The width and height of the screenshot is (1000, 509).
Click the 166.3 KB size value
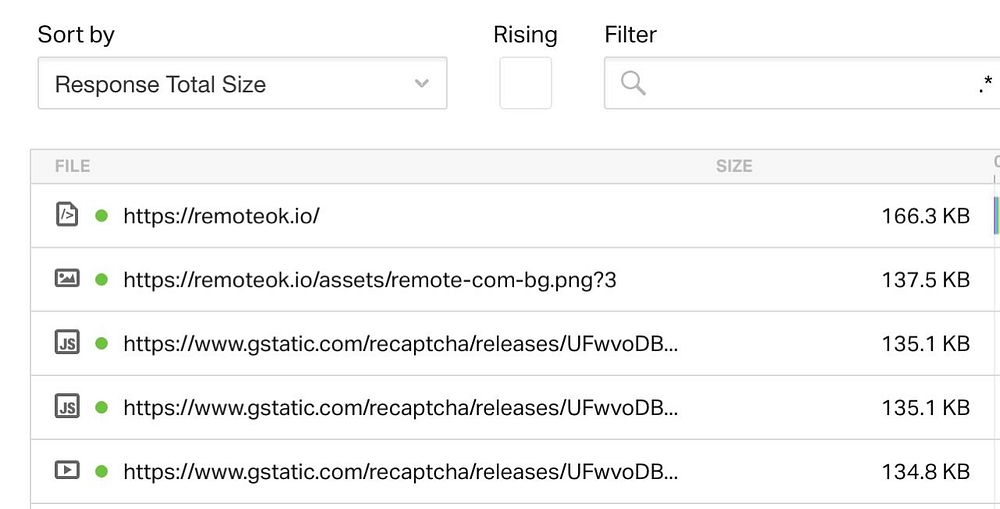tap(925, 215)
